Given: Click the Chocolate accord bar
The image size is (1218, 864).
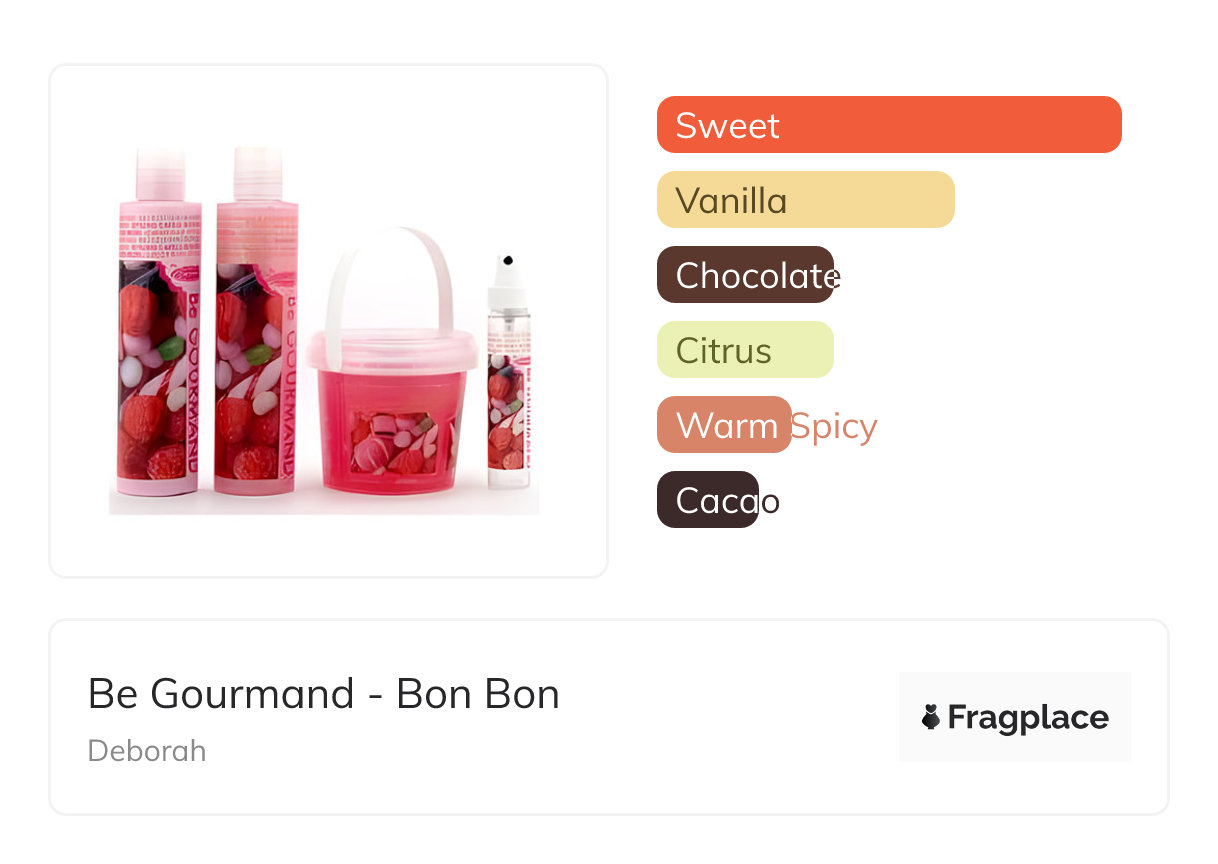Looking at the screenshot, I should coord(745,275).
